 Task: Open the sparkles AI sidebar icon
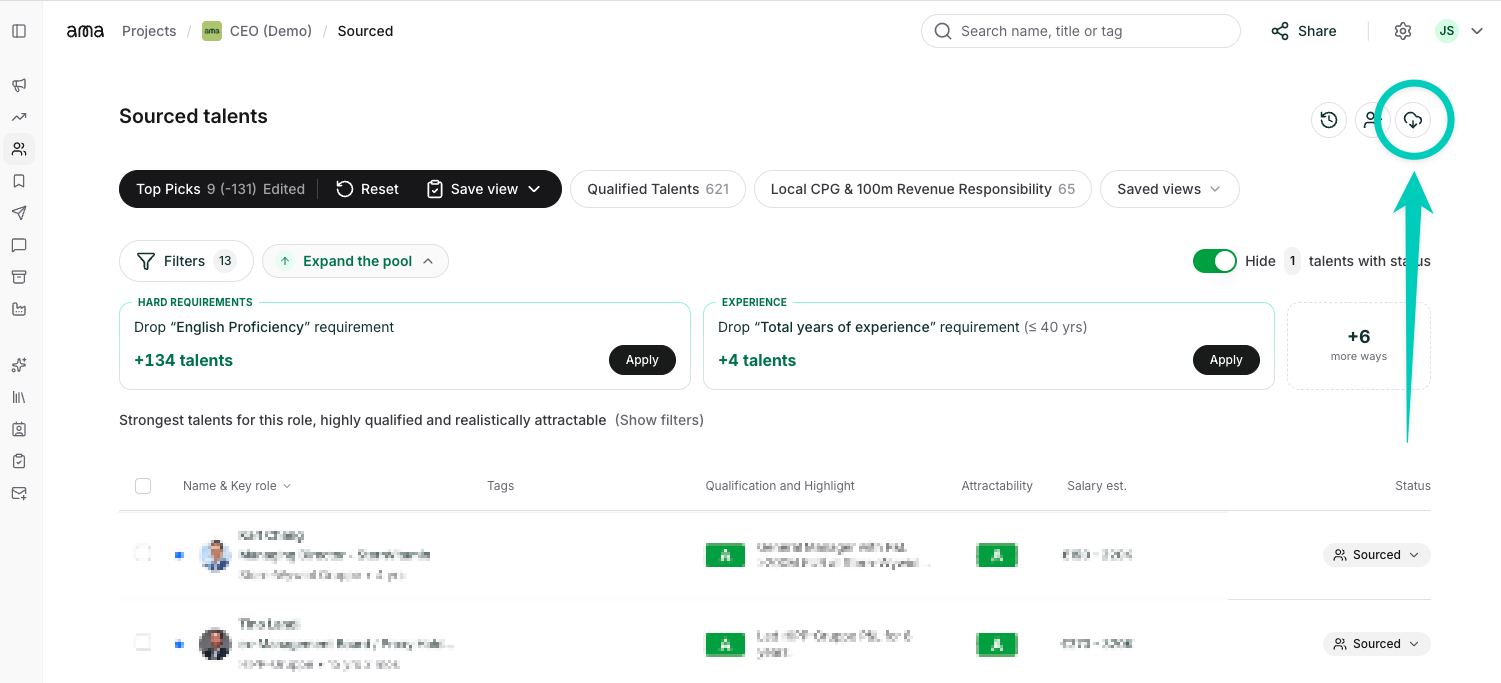click(19, 365)
